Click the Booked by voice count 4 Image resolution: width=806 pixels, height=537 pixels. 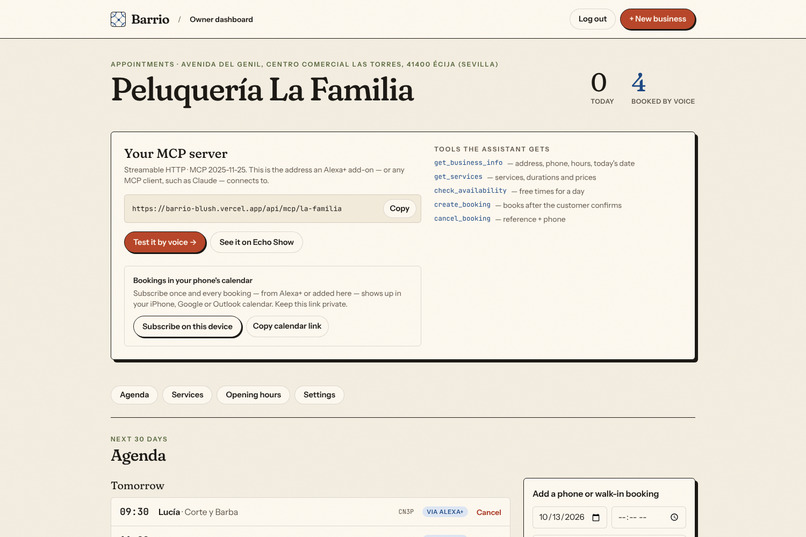click(638, 83)
